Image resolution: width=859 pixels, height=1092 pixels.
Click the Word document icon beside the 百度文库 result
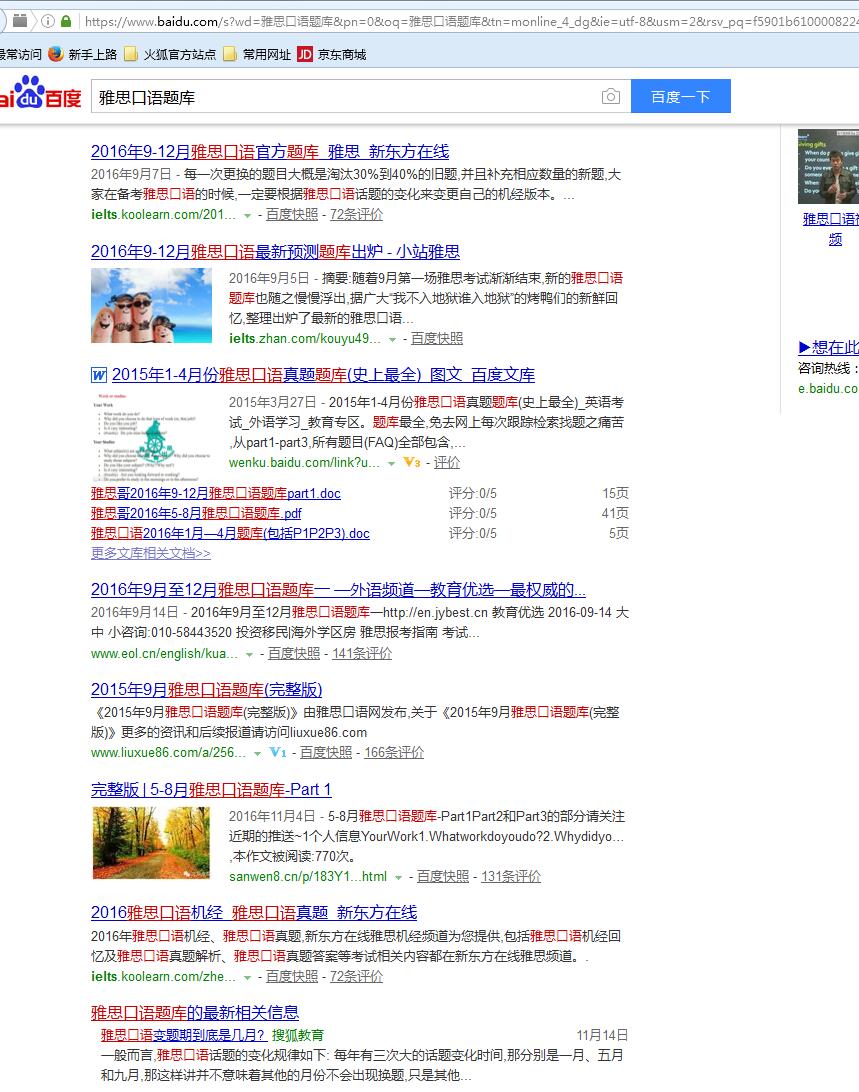tap(99, 375)
